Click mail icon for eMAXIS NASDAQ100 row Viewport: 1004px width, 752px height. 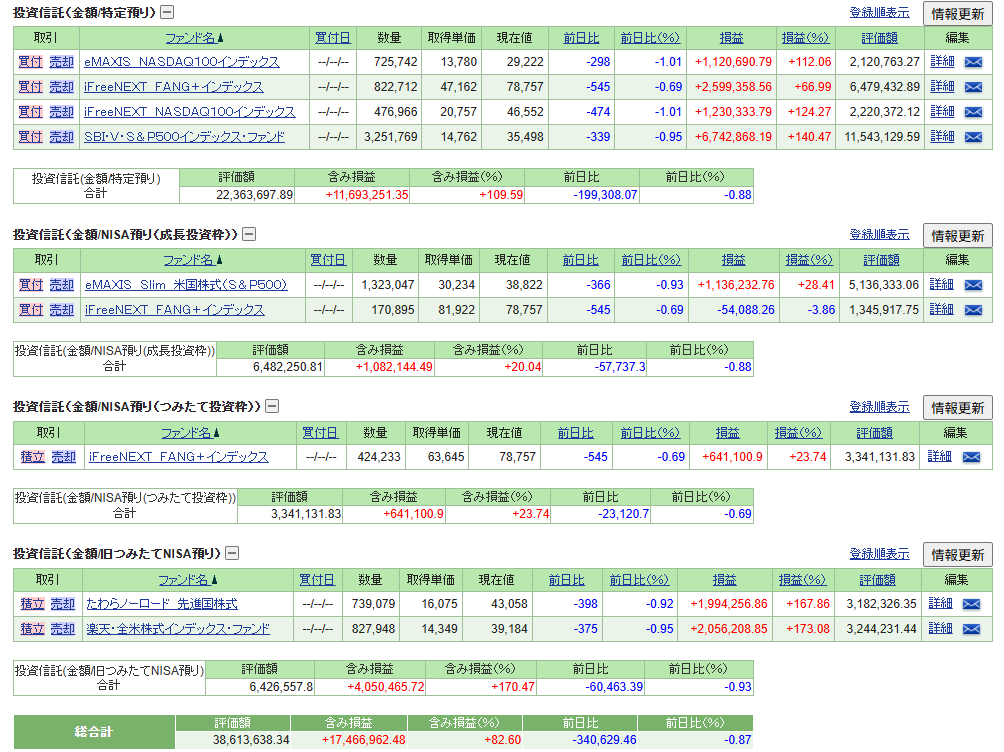click(x=972, y=62)
